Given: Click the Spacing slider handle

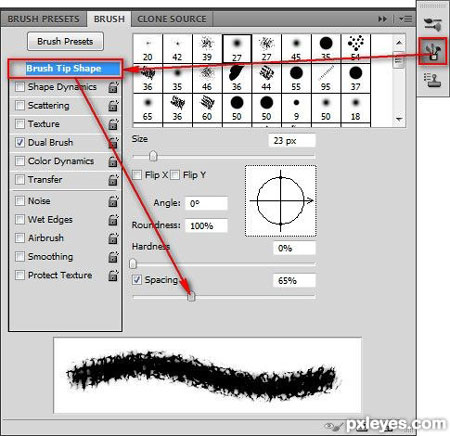Looking at the screenshot, I should (x=191, y=296).
